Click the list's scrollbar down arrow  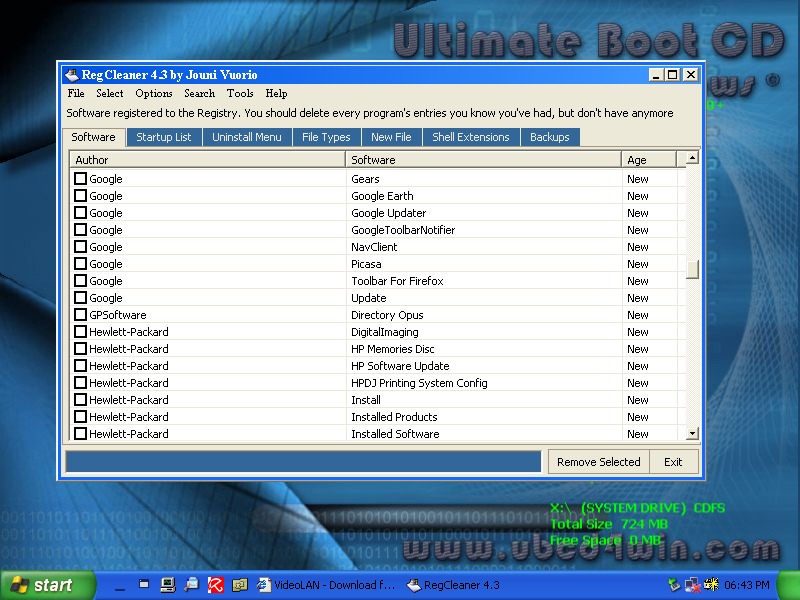(692, 434)
